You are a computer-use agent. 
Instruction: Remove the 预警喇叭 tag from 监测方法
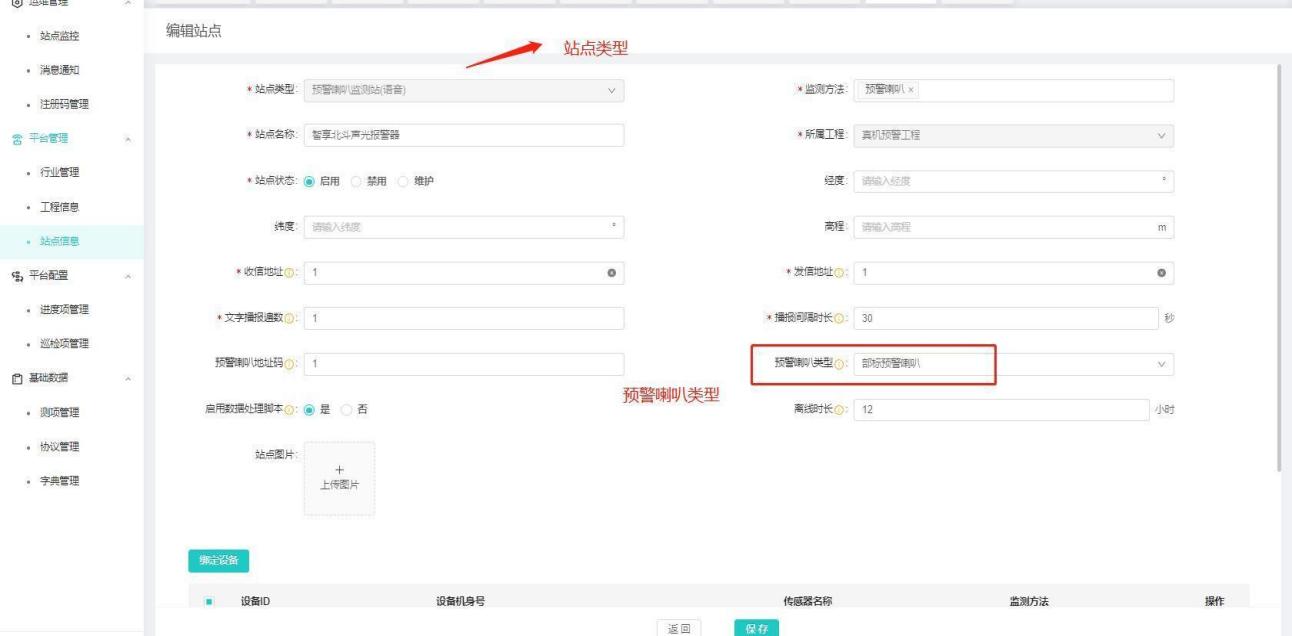click(911, 90)
